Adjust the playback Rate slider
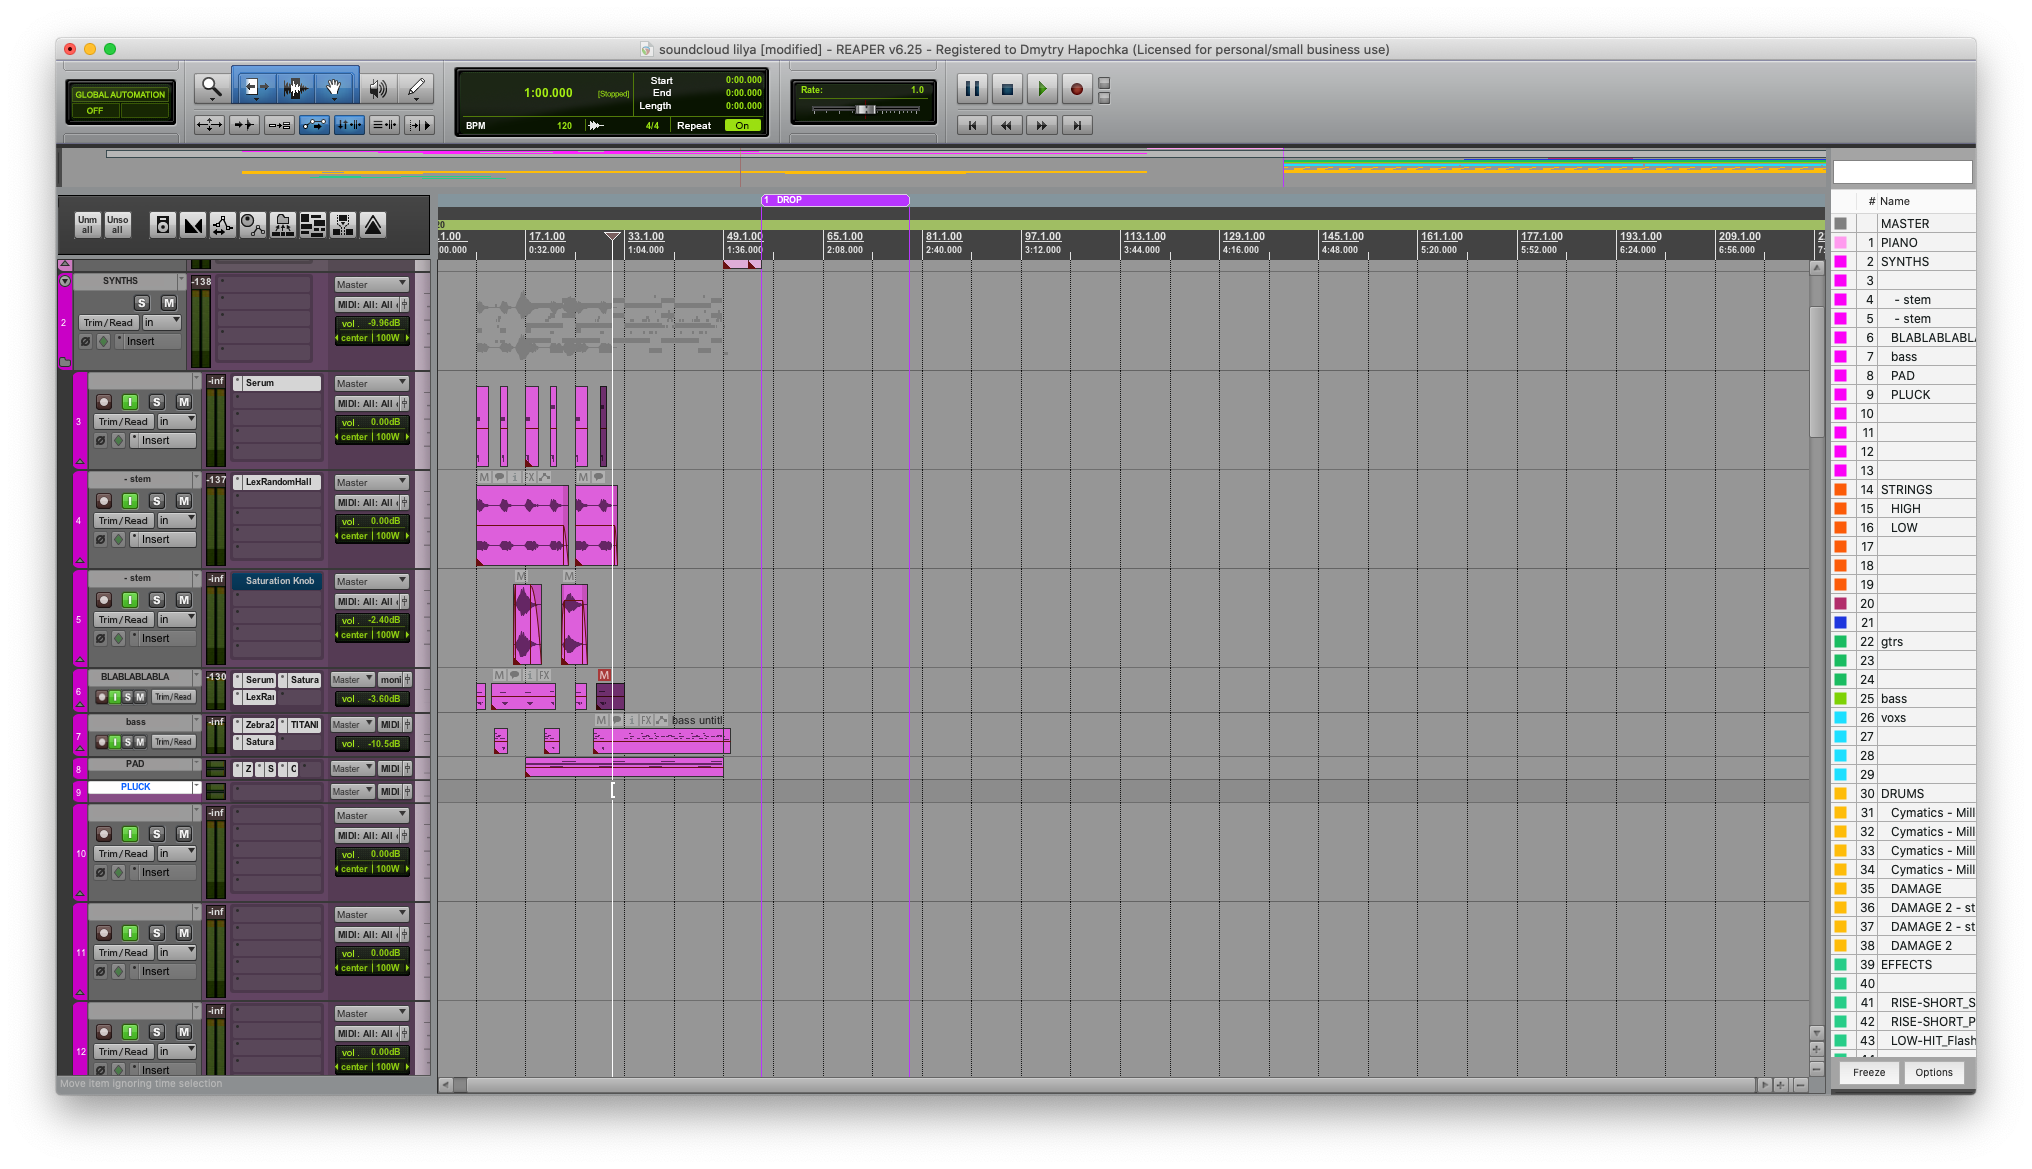The height and width of the screenshot is (1169, 2032). click(x=866, y=110)
